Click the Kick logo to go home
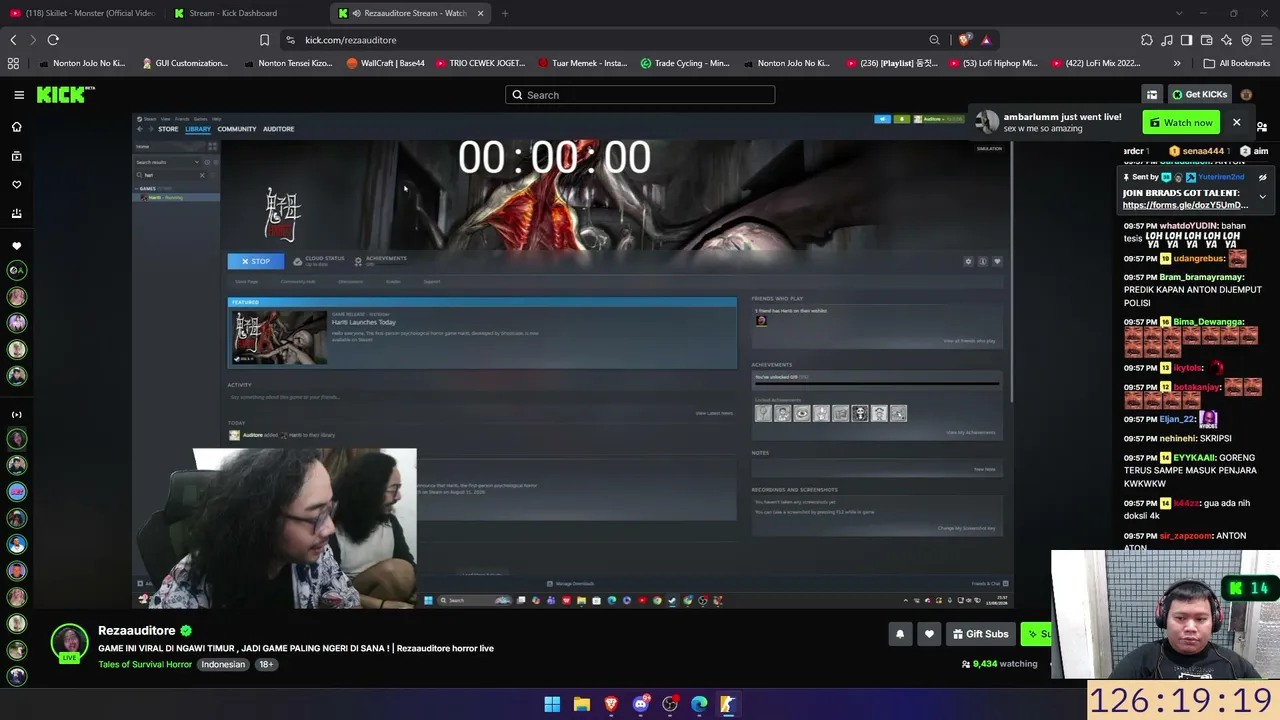1280x720 pixels. pyautogui.click(x=65, y=95)
